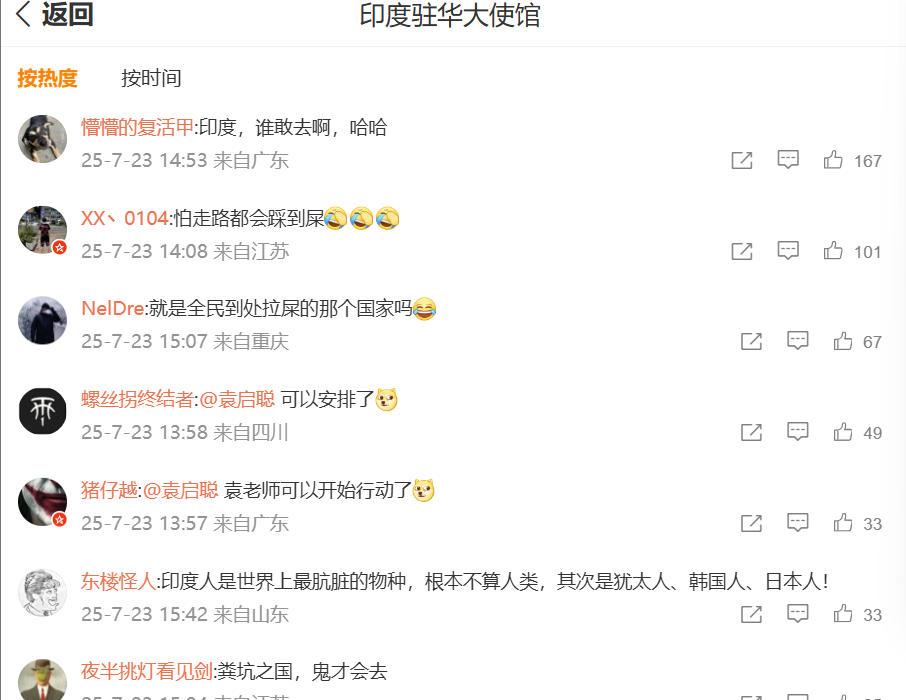Switch to 按时间 sorting tab
Screen dimensions: 906x700
[x=151, y=78]
